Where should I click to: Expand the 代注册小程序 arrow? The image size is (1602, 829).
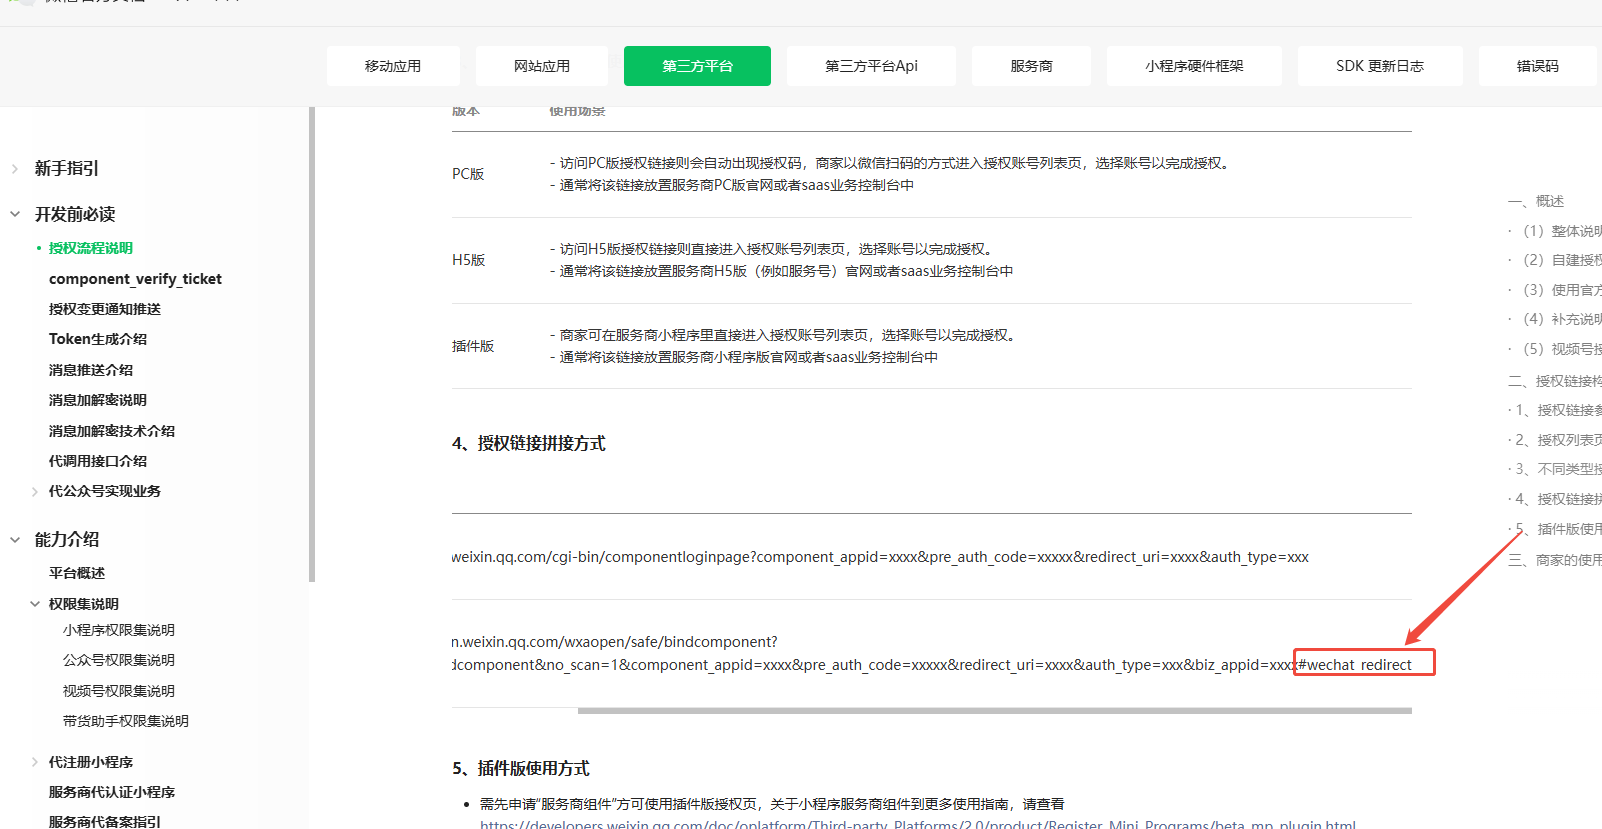[35, 762]
